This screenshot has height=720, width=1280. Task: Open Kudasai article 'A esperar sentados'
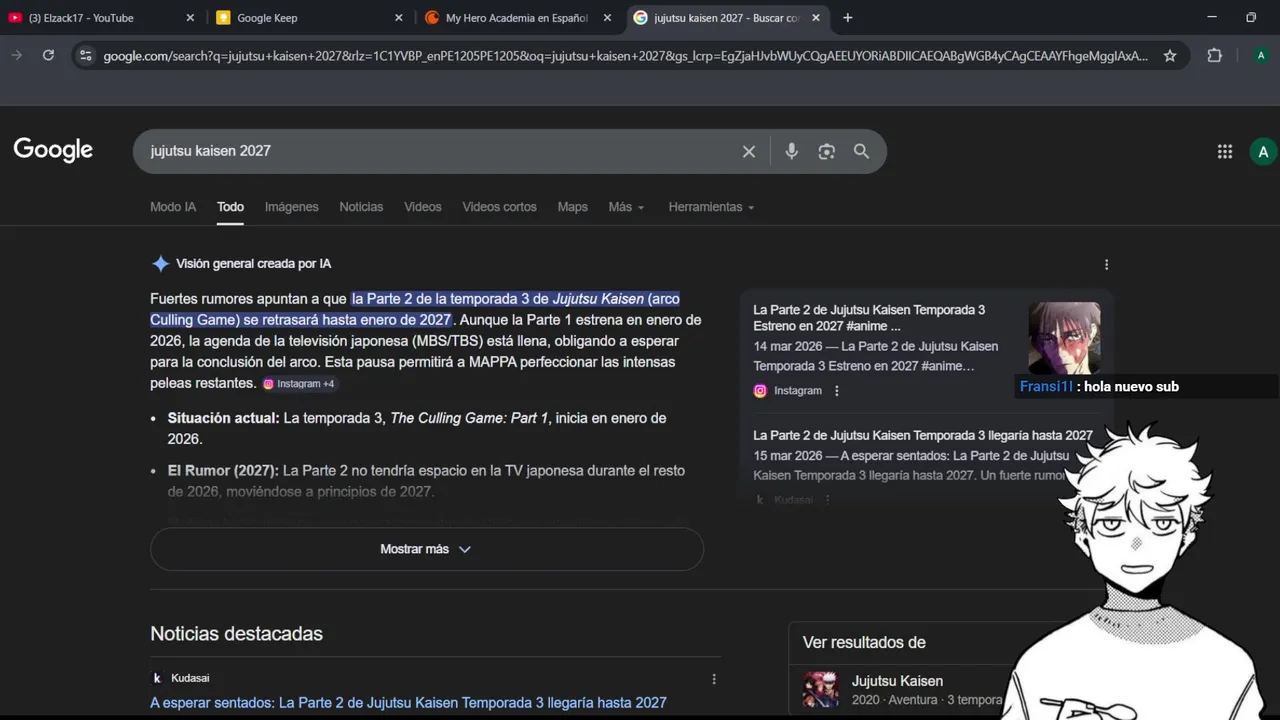pos(408,703)
